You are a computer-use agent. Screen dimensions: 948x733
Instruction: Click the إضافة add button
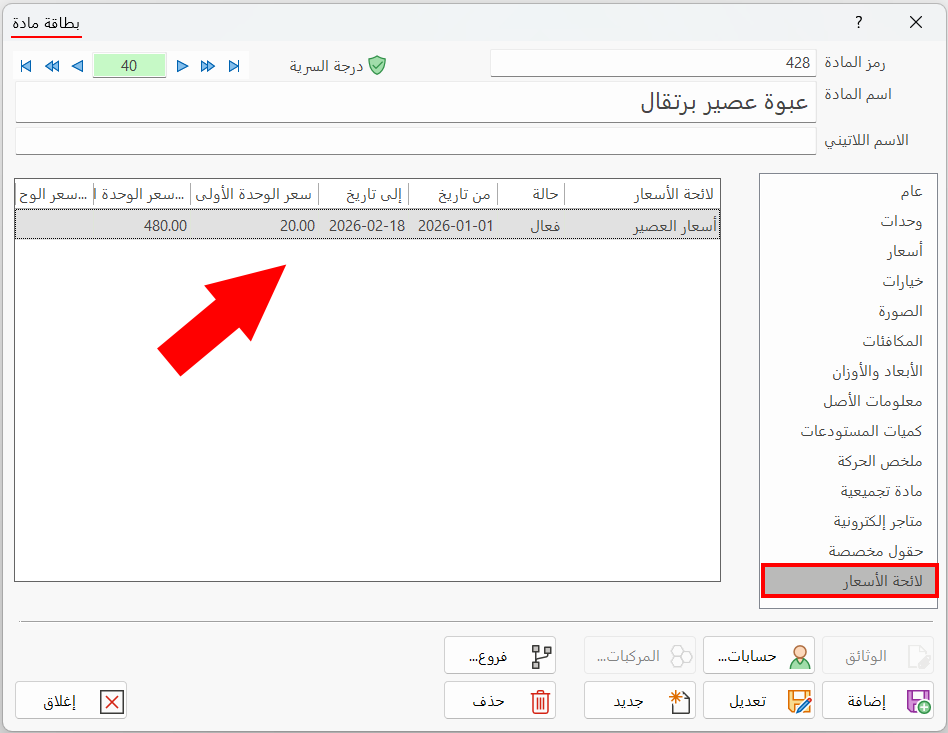(x=878, y=701)
